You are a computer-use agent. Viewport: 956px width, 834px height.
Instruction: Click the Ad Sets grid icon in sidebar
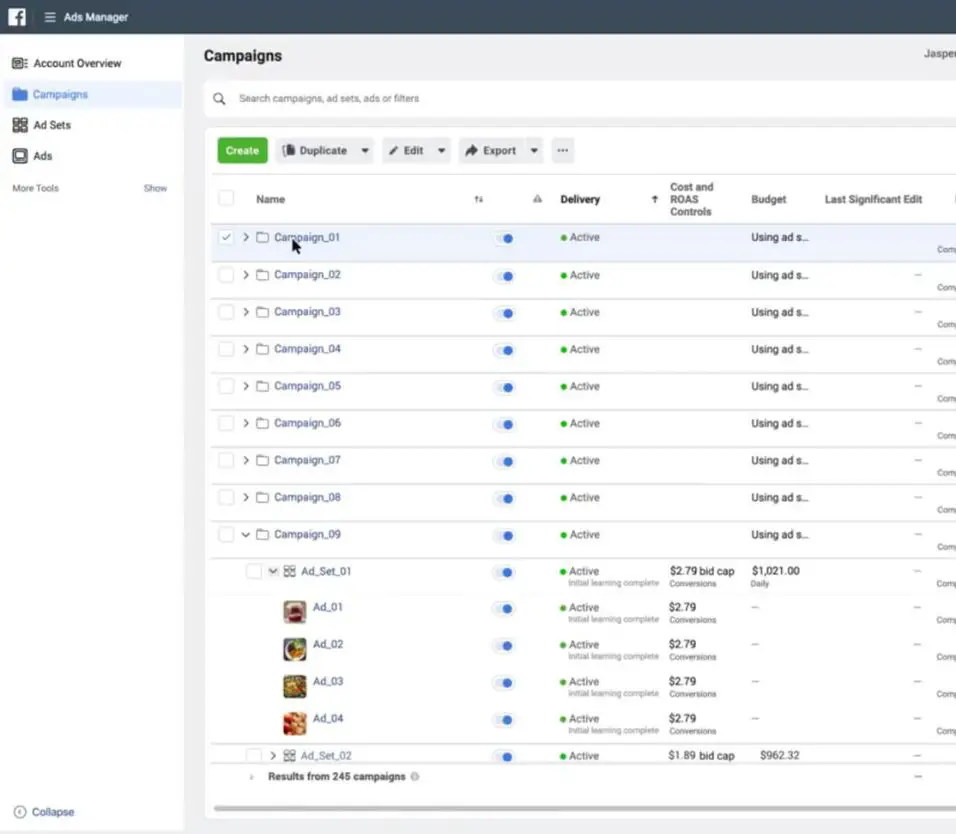[x=20, y=125]
